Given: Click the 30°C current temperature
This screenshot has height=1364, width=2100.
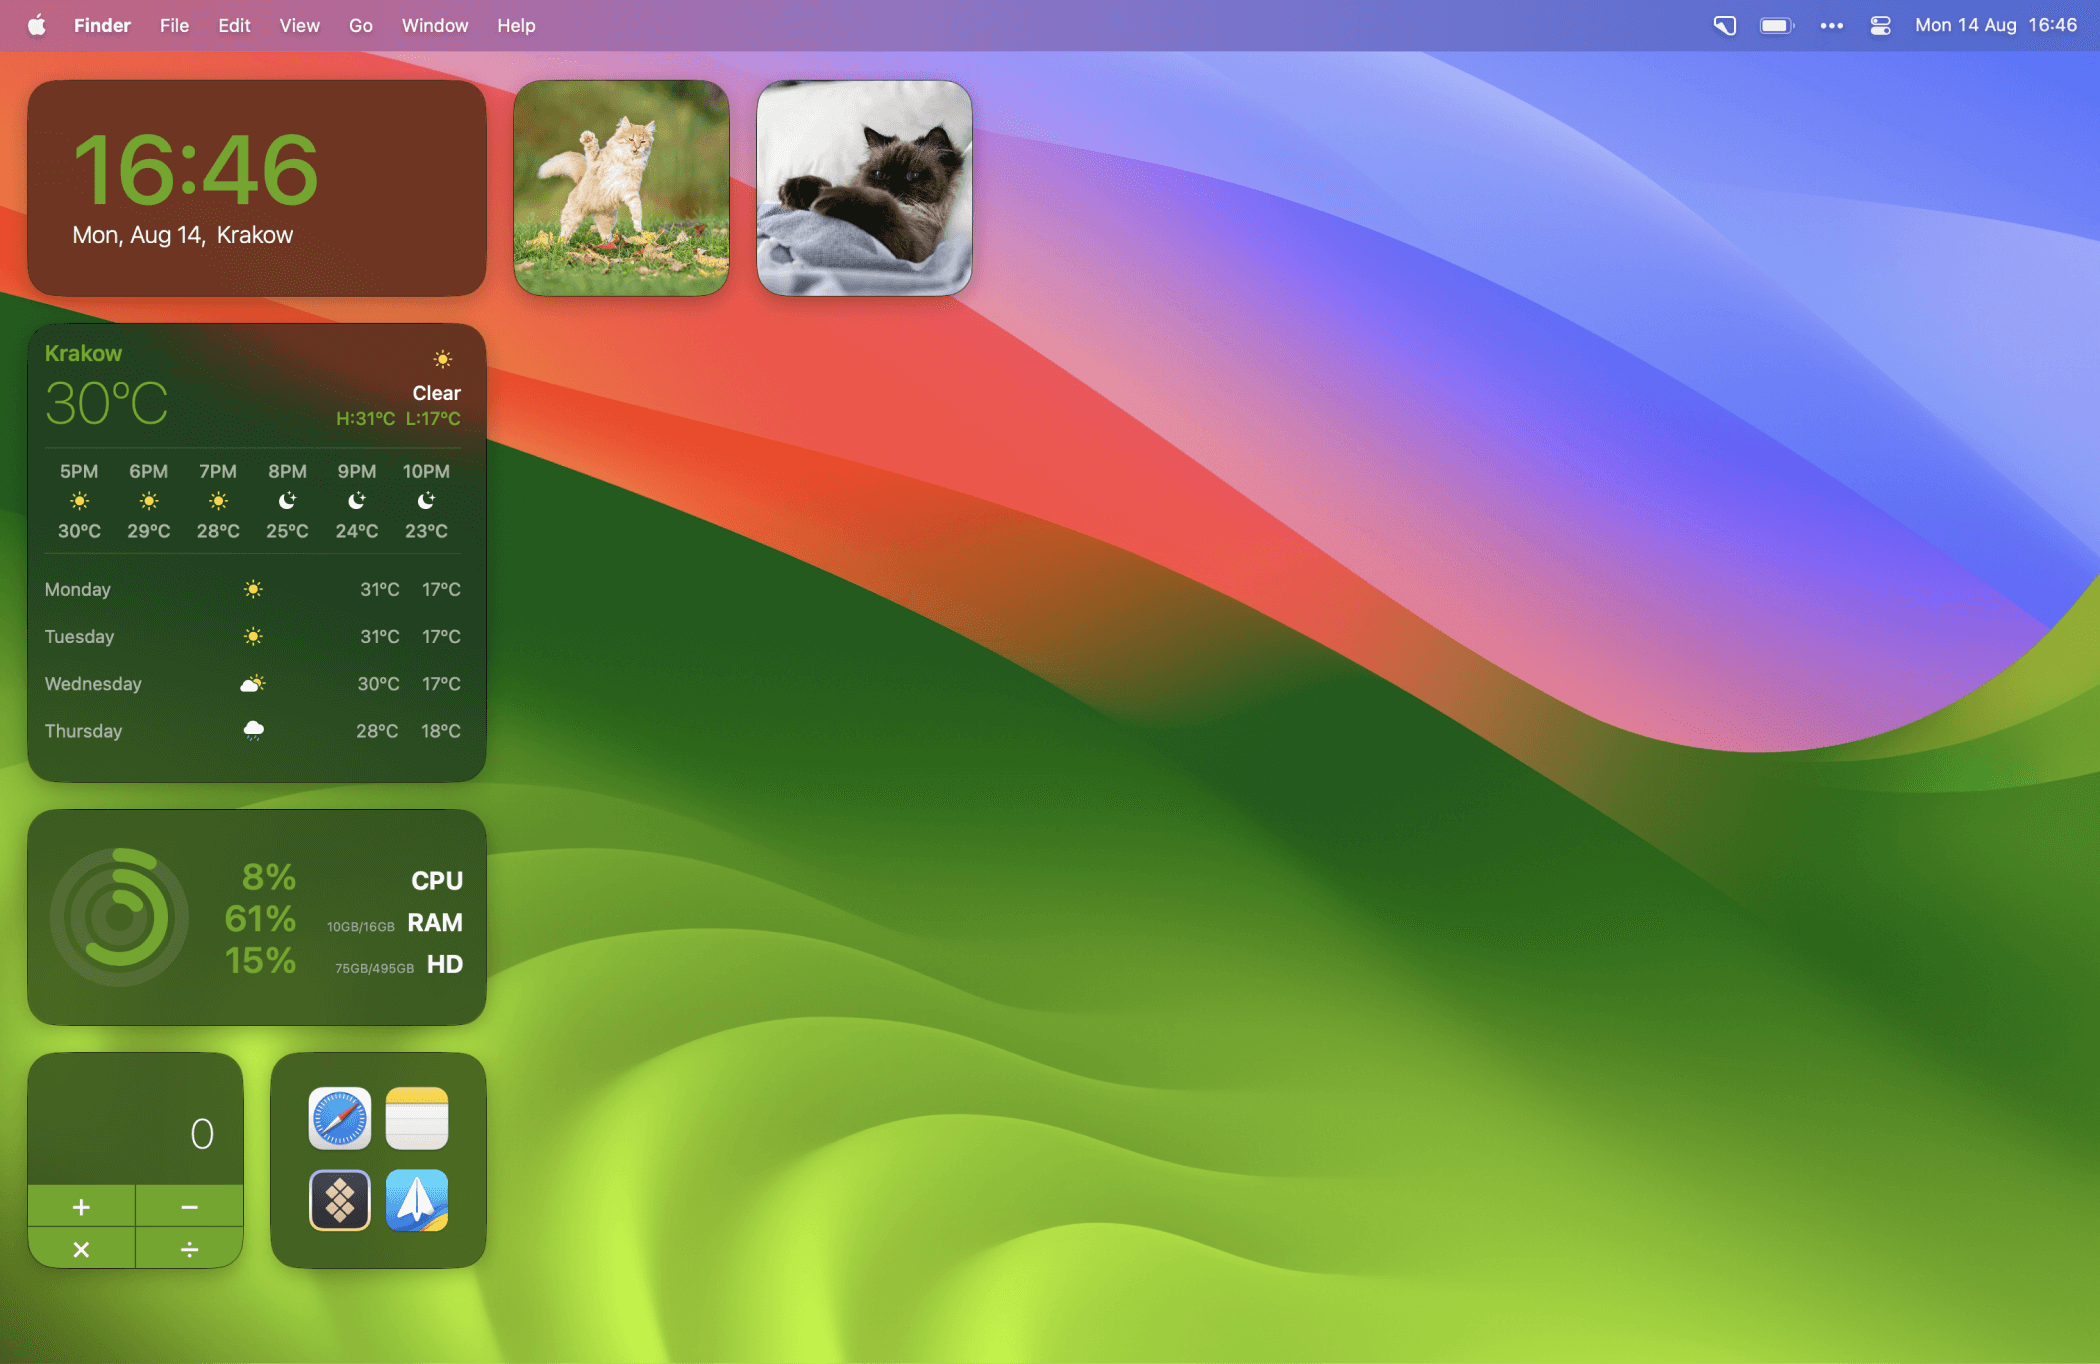Looking at the screenshot, I should (107, 404).
